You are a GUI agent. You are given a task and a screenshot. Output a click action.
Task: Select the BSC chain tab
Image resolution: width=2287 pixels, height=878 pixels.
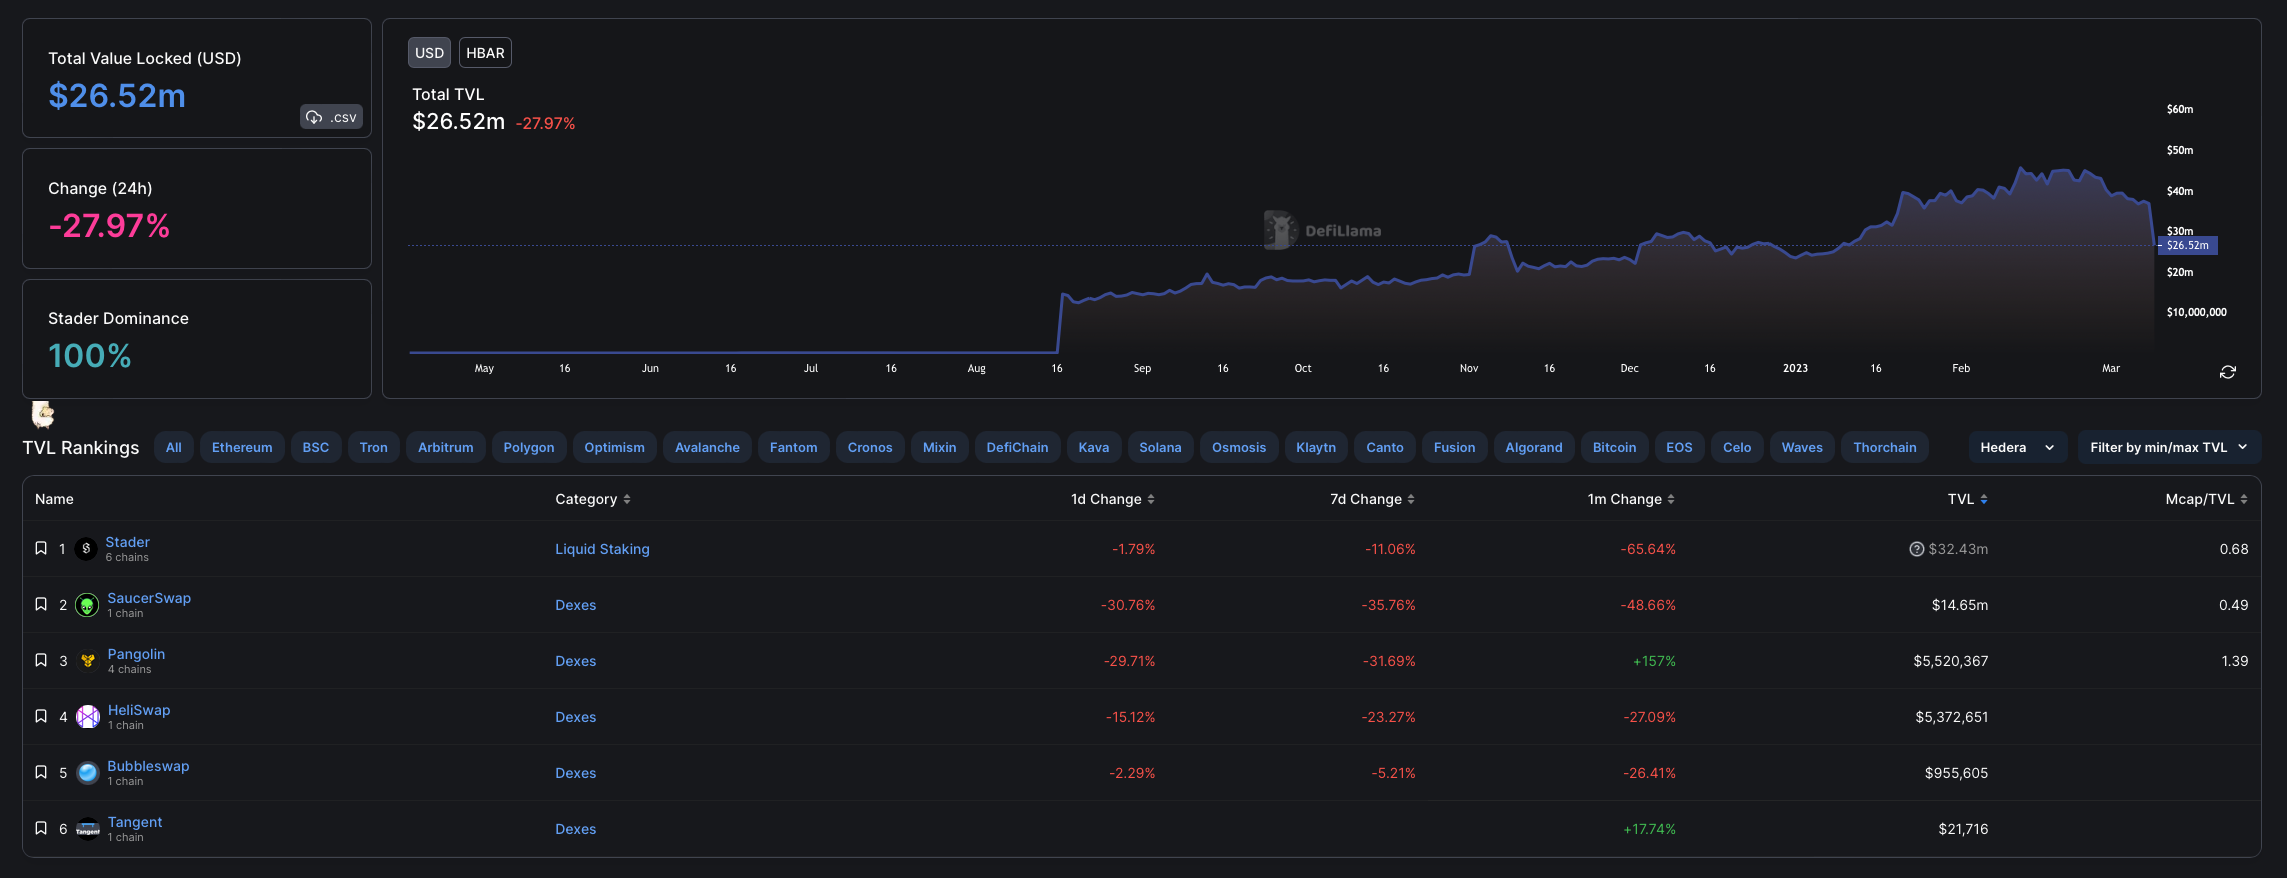click(316, 447)
